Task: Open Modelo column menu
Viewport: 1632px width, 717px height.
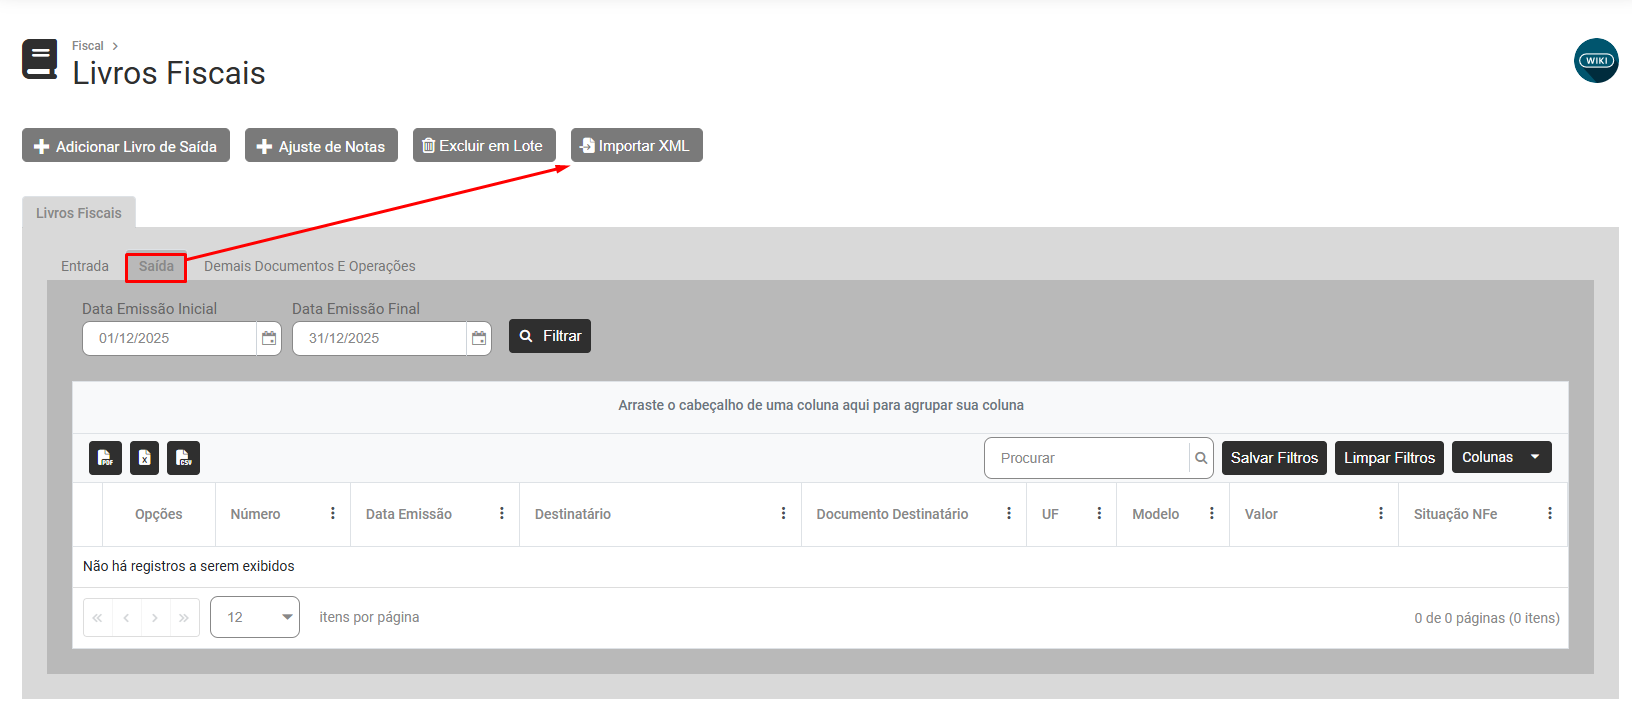Action: 1211,513
